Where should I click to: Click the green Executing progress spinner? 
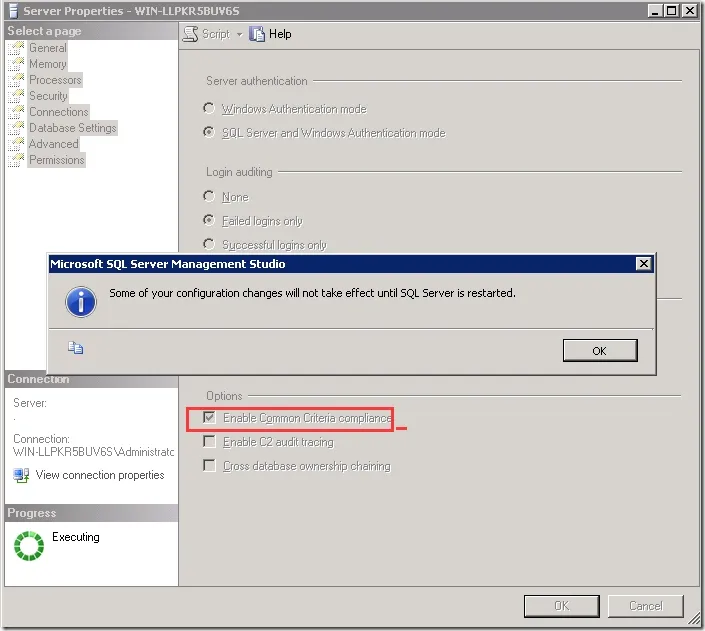[29, 546]
